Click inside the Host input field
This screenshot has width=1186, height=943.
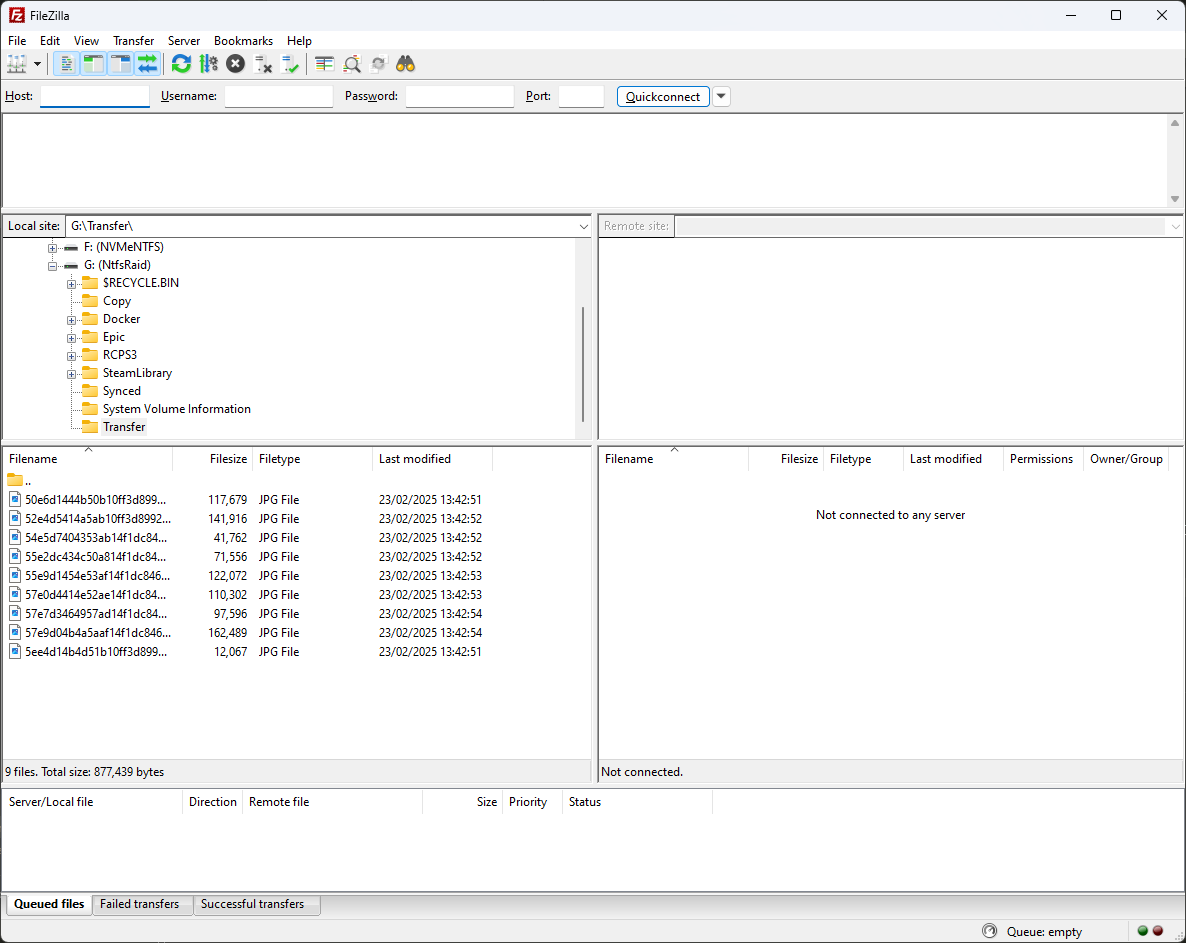94,96
